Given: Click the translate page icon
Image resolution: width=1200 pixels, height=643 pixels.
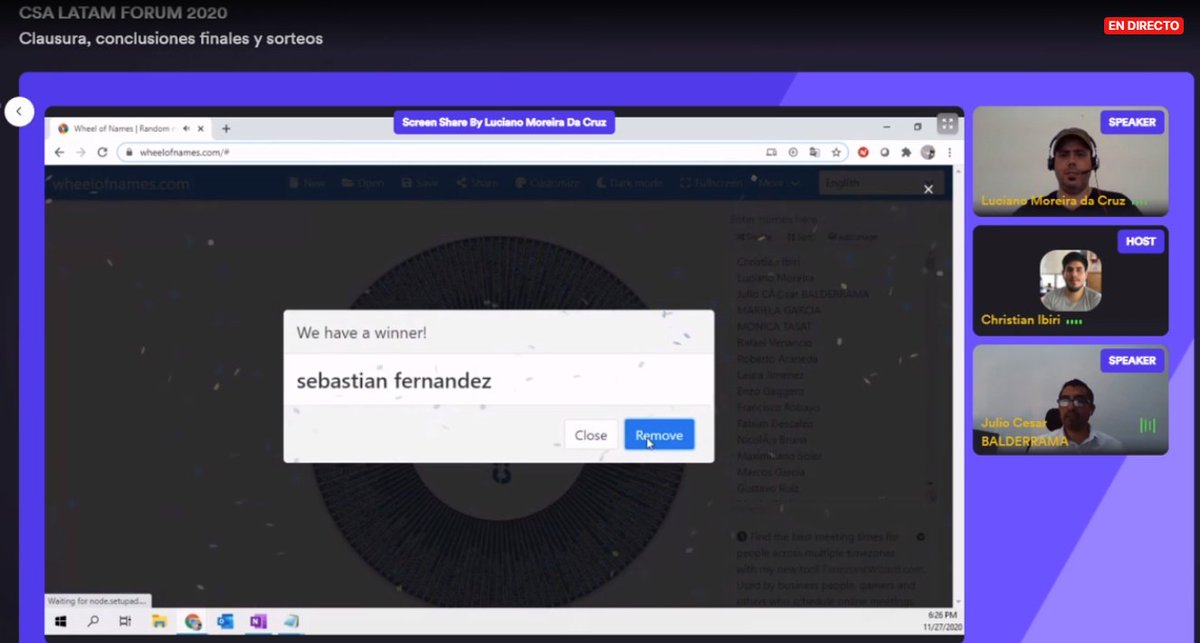Looking at the screenshot, I should tap(815, 153).
